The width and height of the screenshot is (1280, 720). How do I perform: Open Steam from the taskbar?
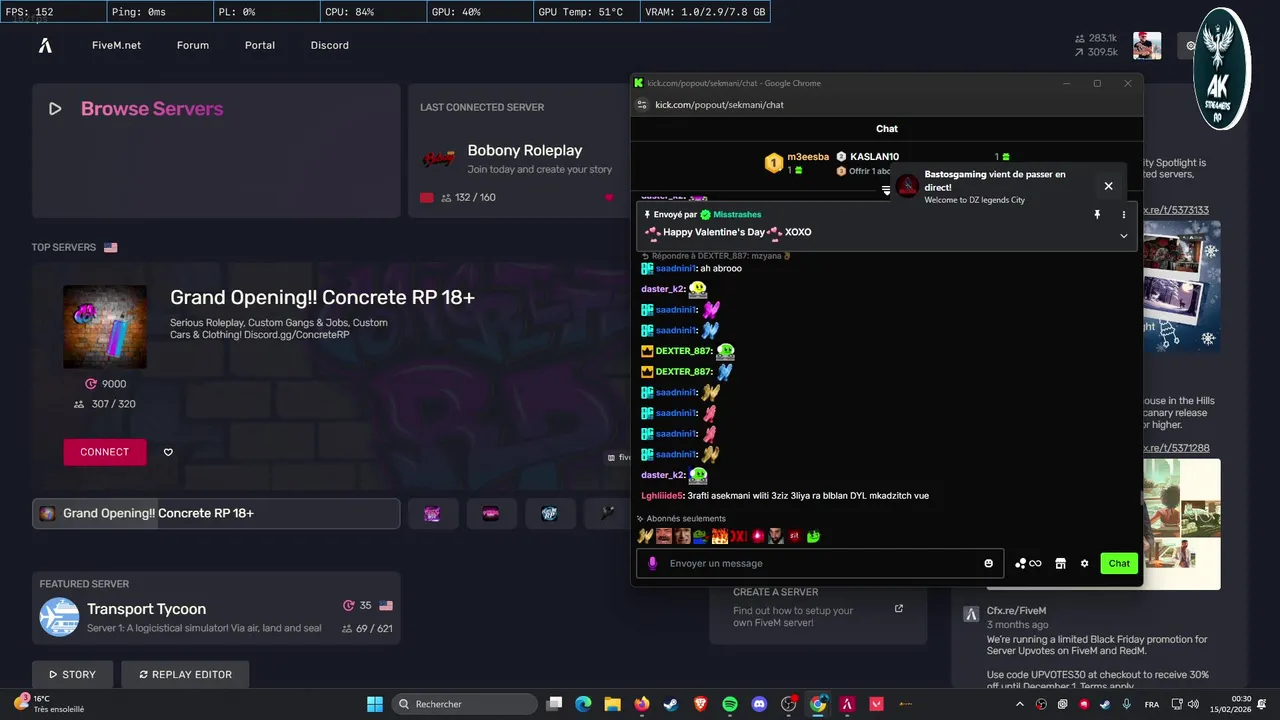coord(671,704)
